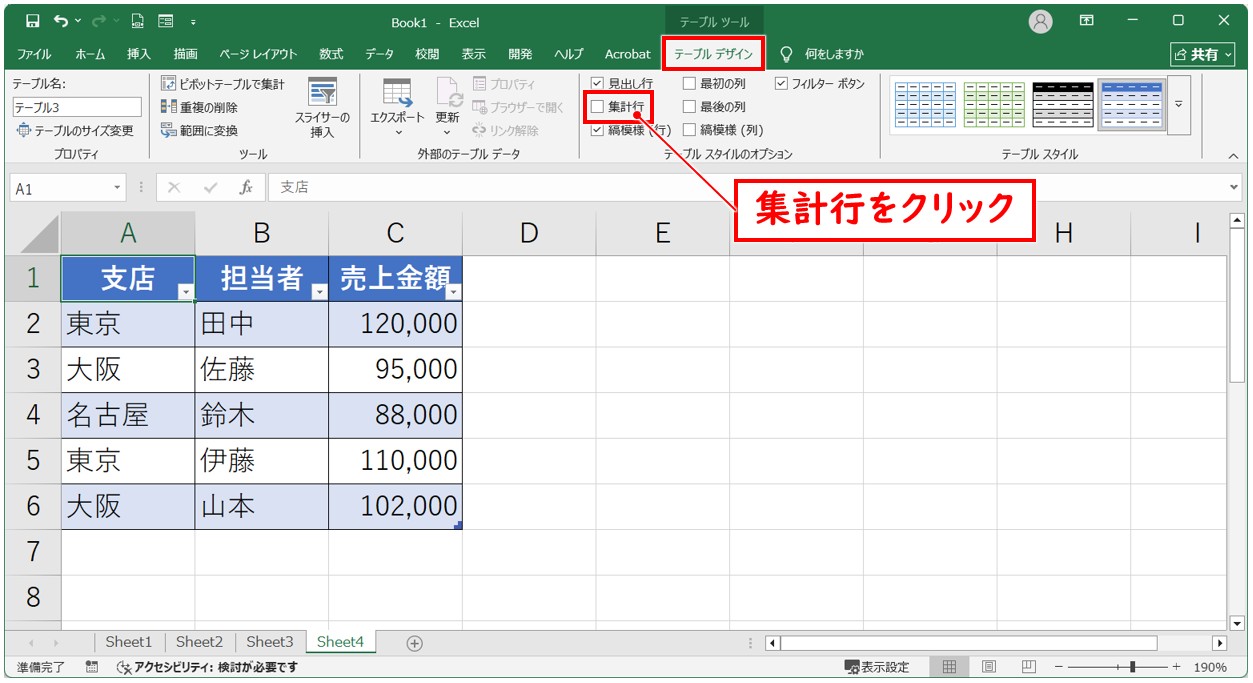1253x683 pixels.
Task: Click Resize Table icon in Properties group
Action: (x=24, y=131)
